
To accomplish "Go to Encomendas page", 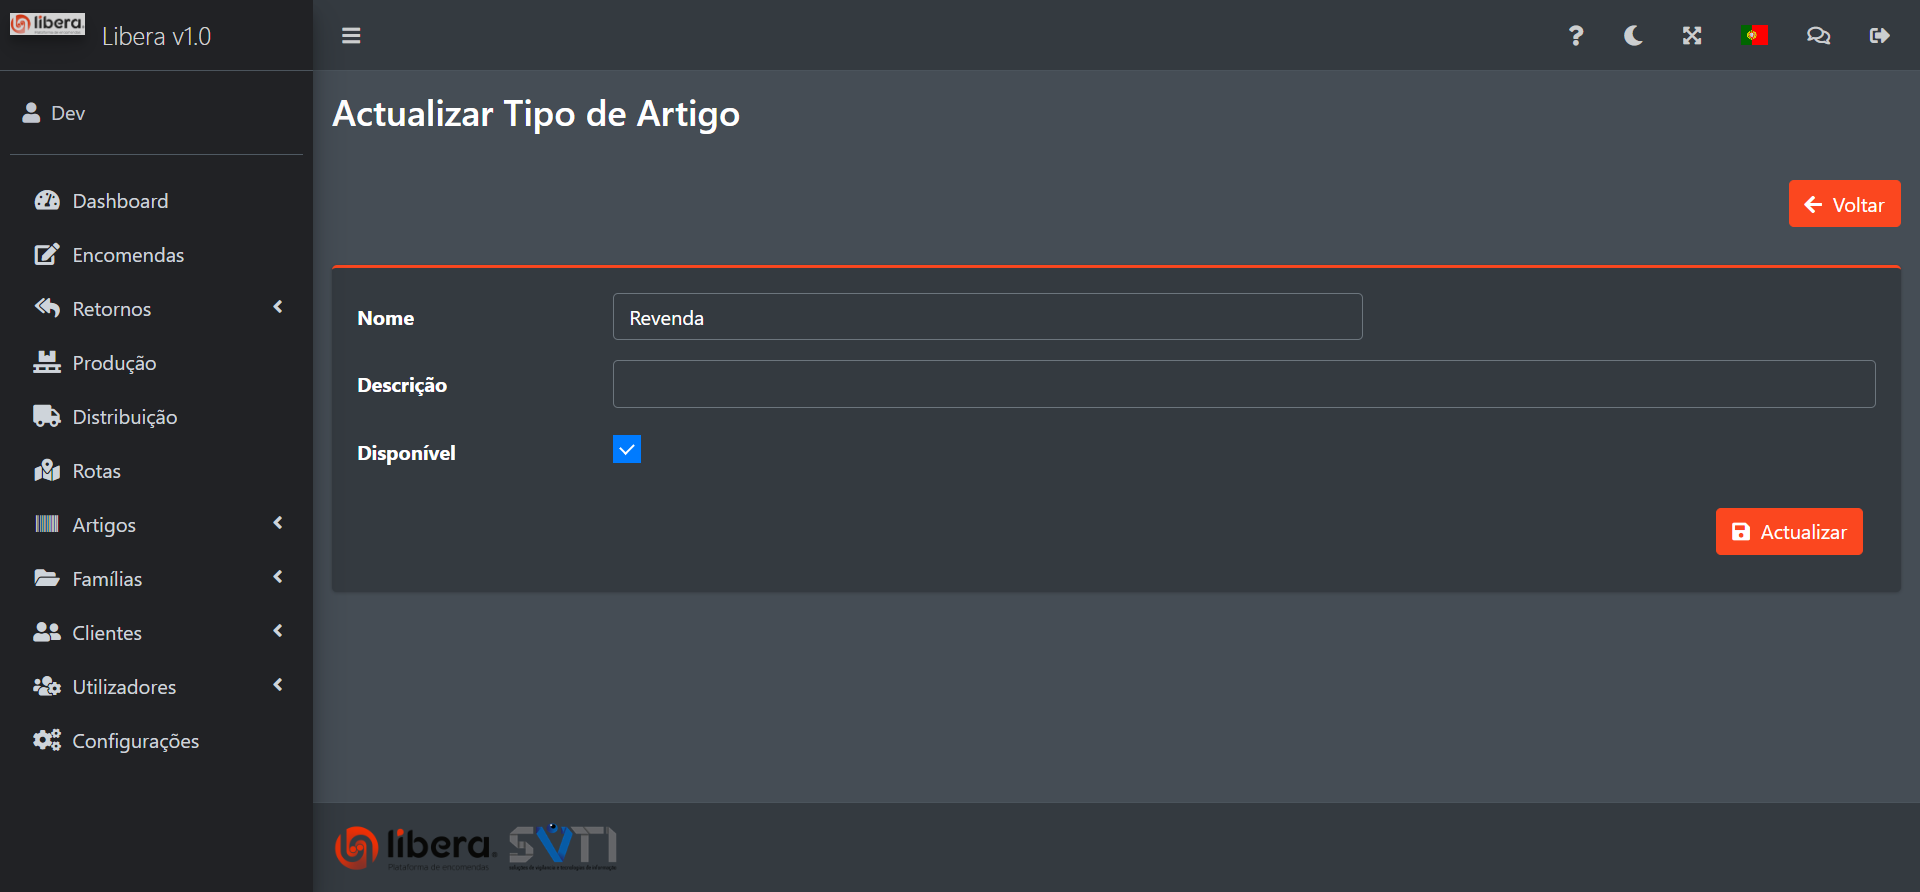I will coord(128,255).
